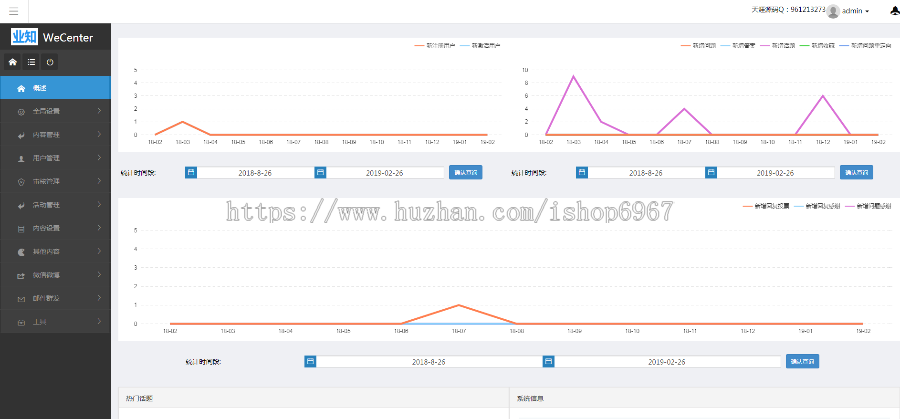Click the orange peak in the bottom chart
Screen dimensions: 900x419
coord(458,305)
